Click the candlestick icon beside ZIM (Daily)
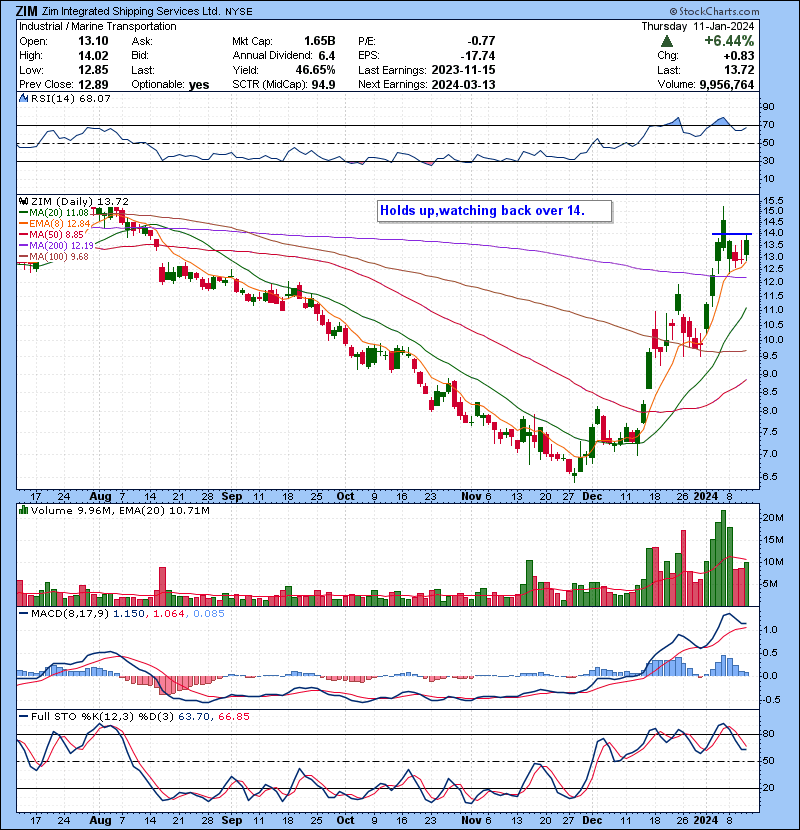800x830 pixels. (23, 201)
